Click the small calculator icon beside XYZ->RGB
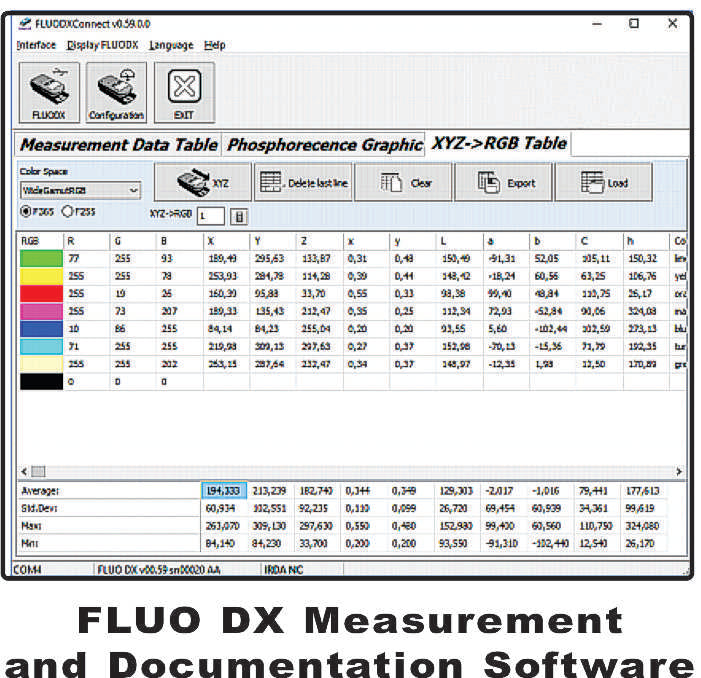The height and width of the screenshot is (678, 701). click(239, 216)
